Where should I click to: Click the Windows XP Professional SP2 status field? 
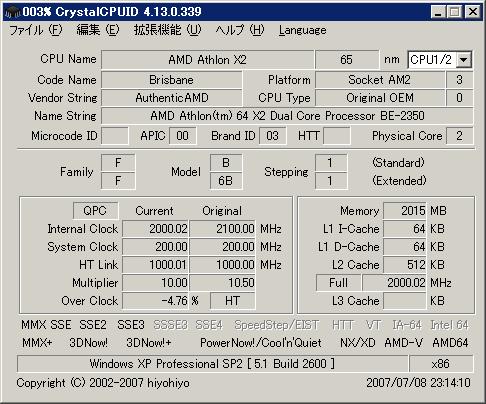point(212,364)
